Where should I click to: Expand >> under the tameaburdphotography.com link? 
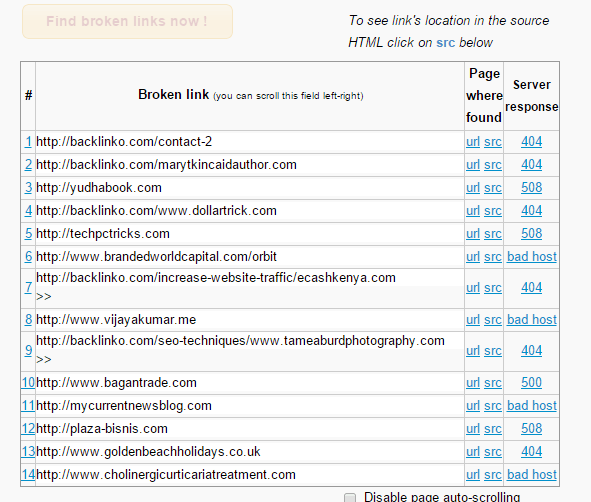pos(44,360)
